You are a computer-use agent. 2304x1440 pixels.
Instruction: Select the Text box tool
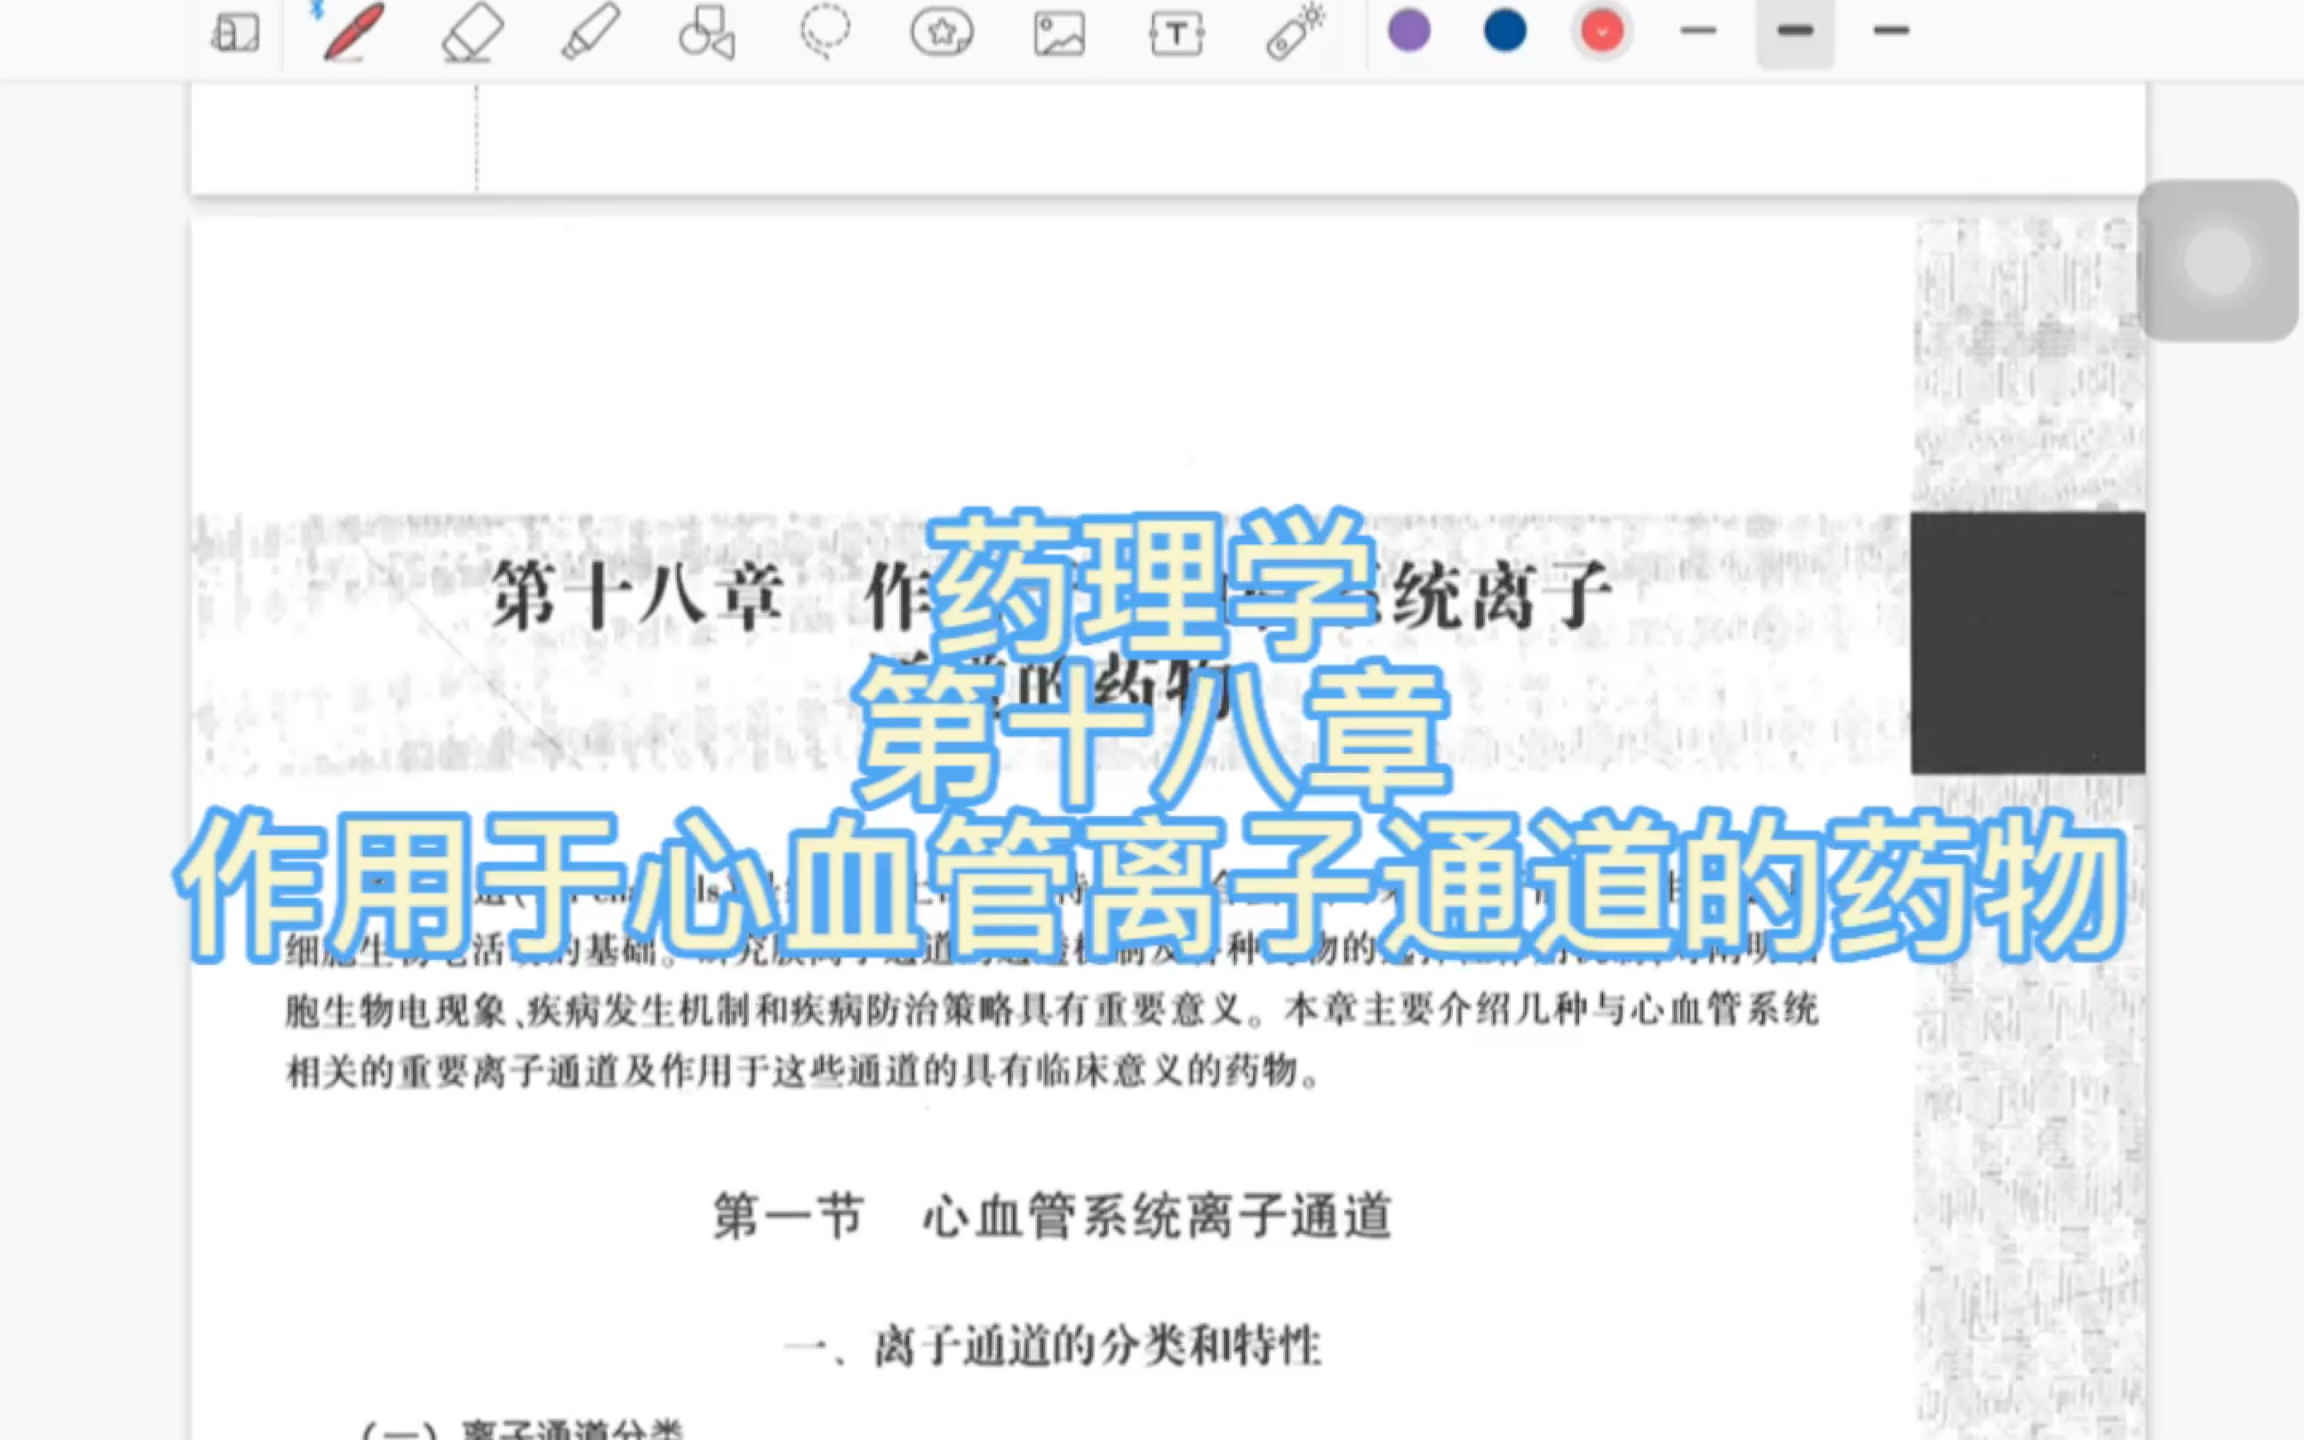click(1177, 34)
